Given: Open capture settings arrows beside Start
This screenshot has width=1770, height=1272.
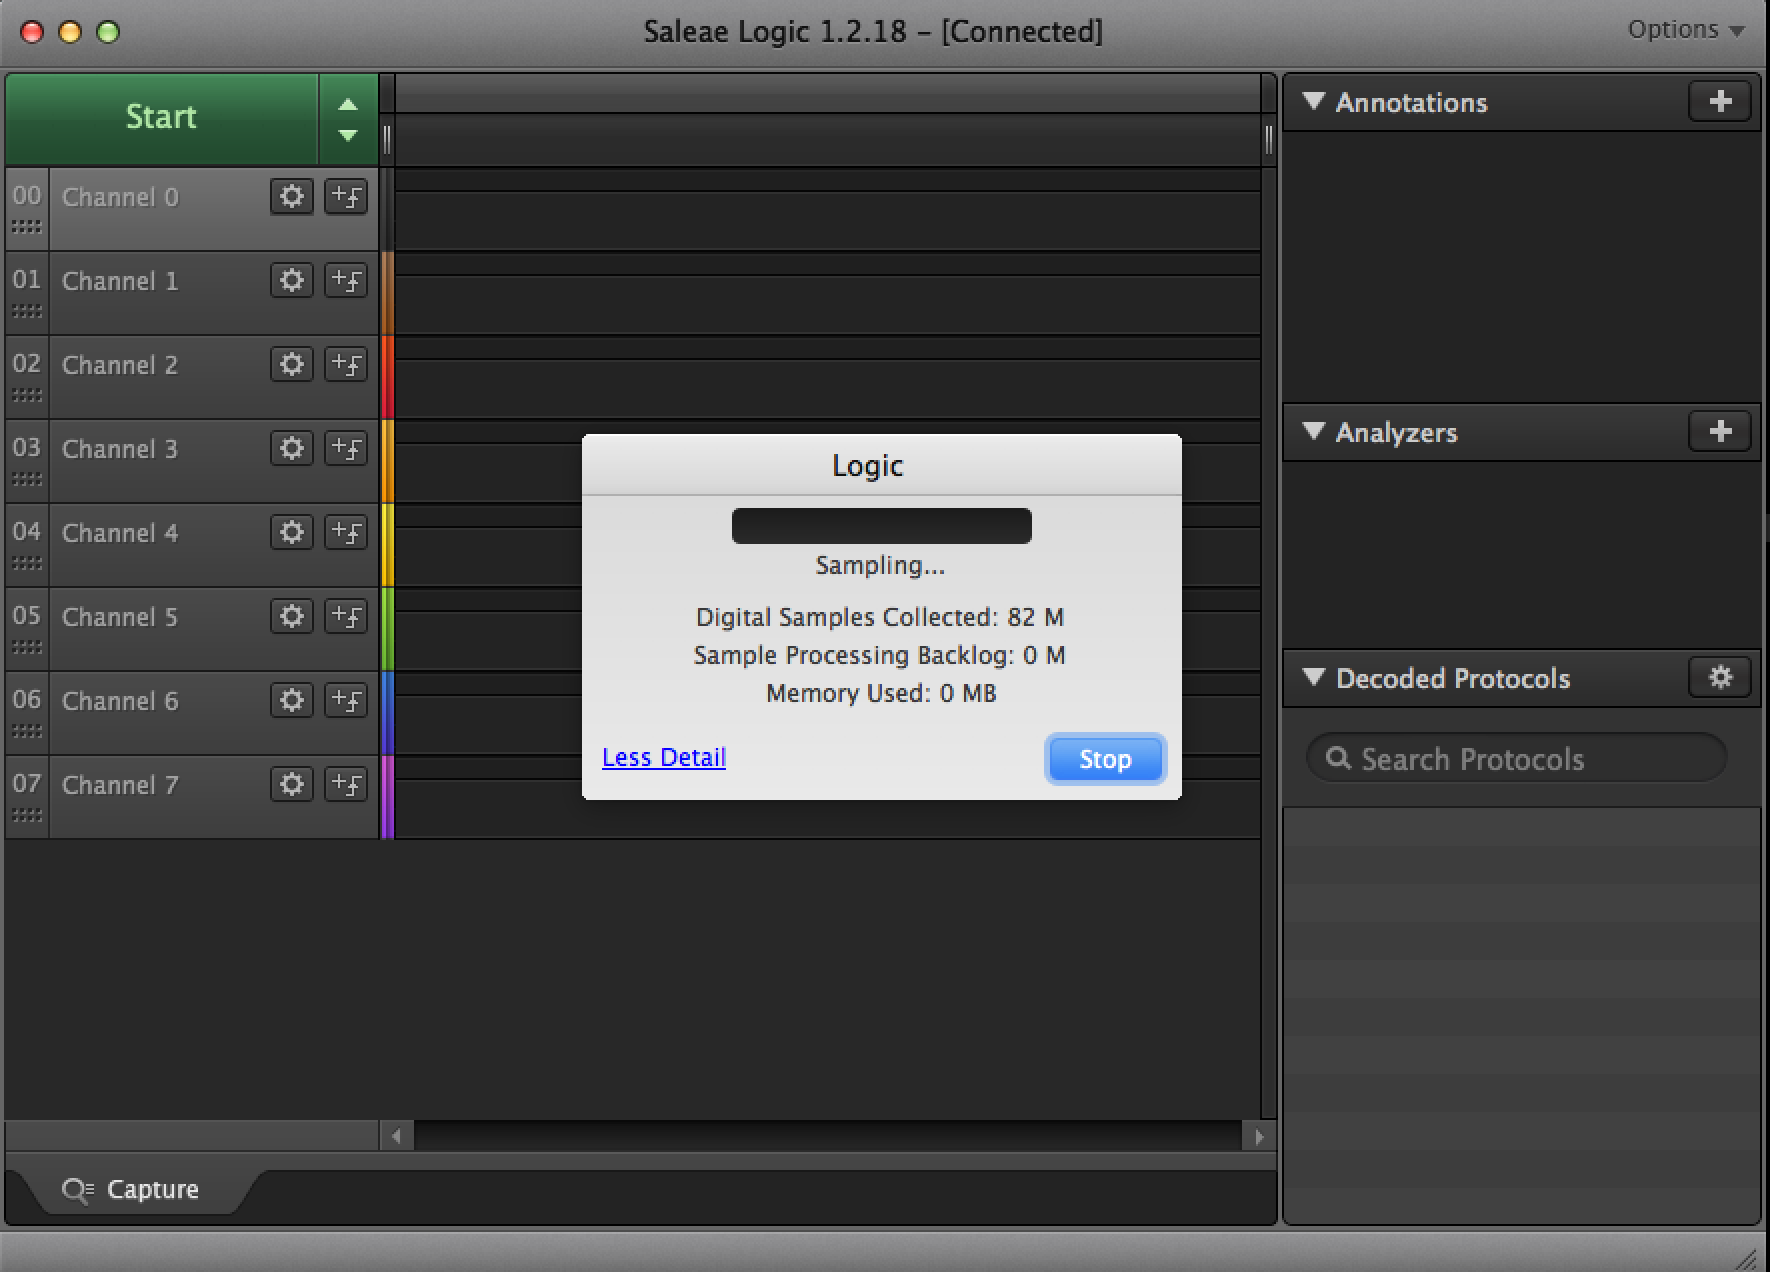Looking at the screenshot, I should click(347, 119).
